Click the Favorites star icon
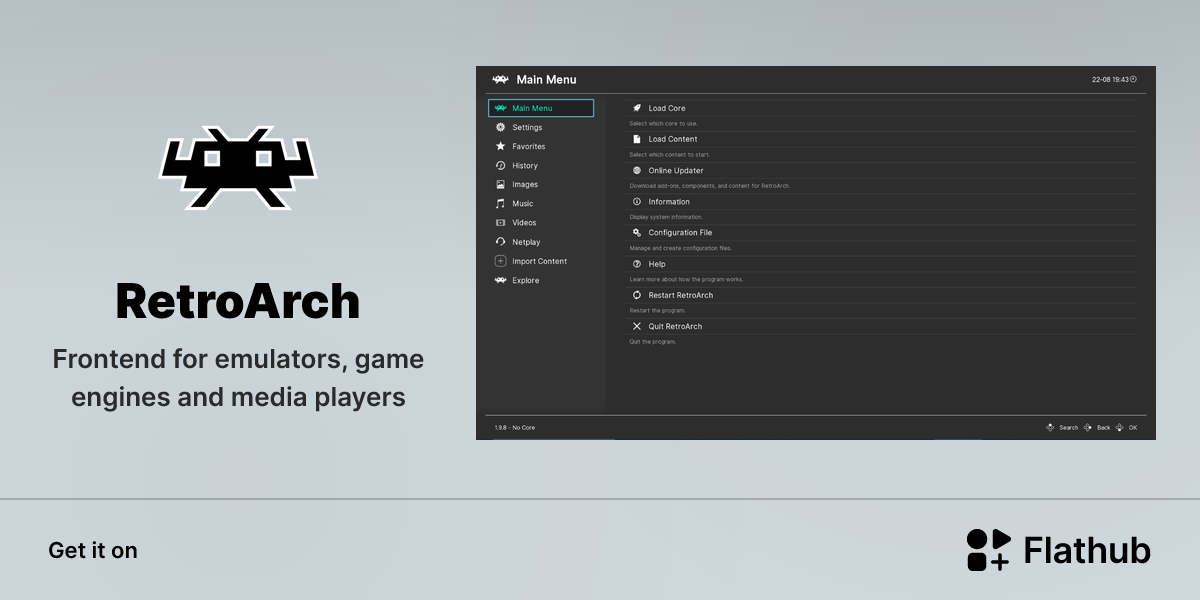The height and width of the screenshot is (600, 1200). coord(501,146)
